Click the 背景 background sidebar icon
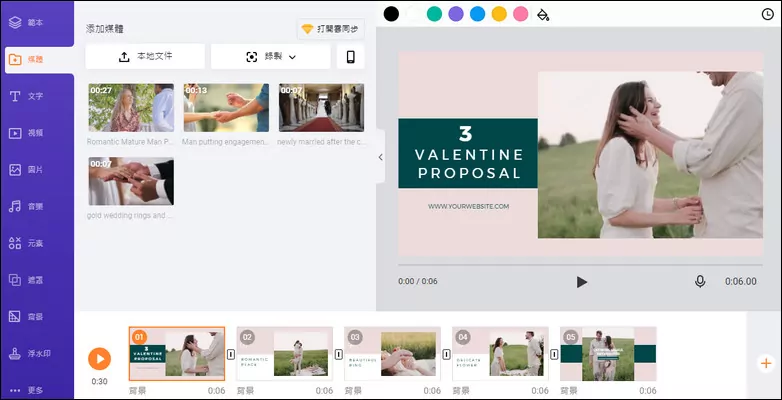The width and height of the screenshot is (782, 400). click(15, 317)
